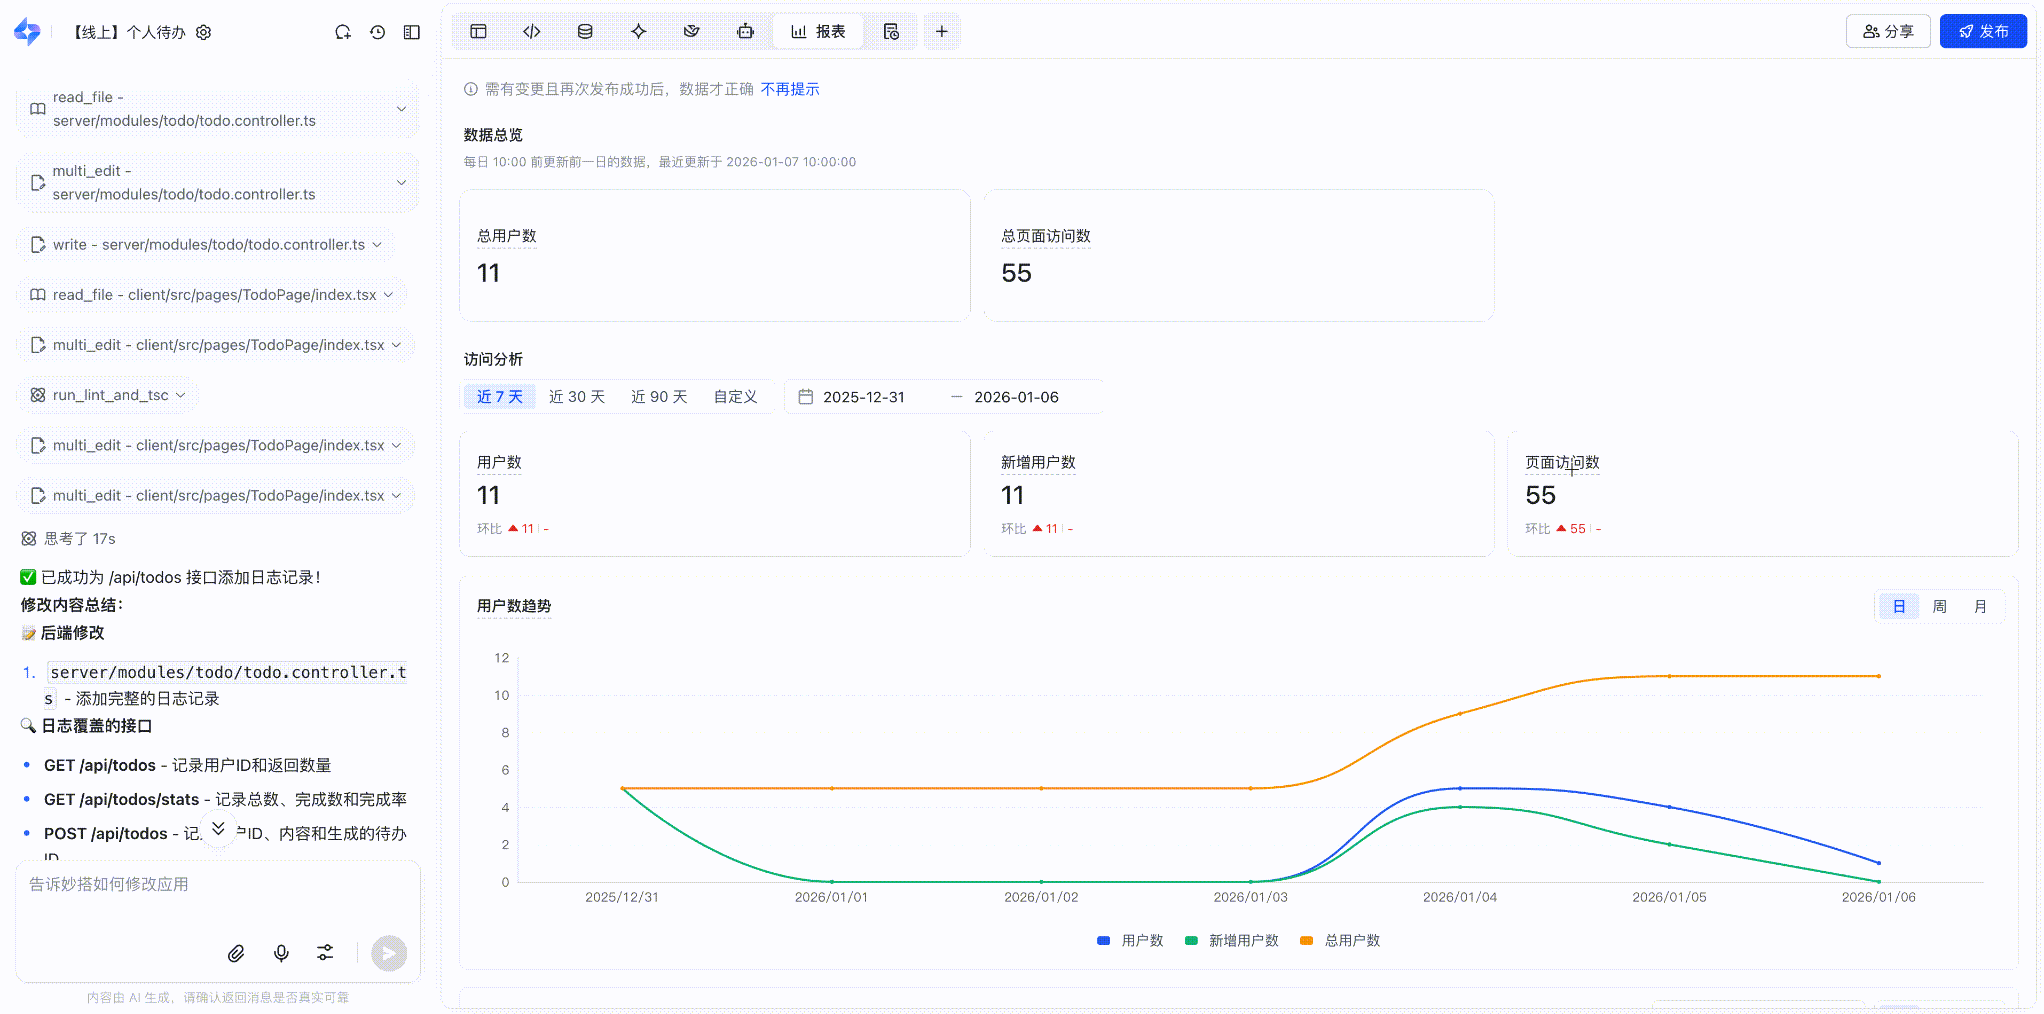This screenshot has width=2044, height=1014.
Task: Open the code view icon in toolbar
Action: tap(532, 32)
